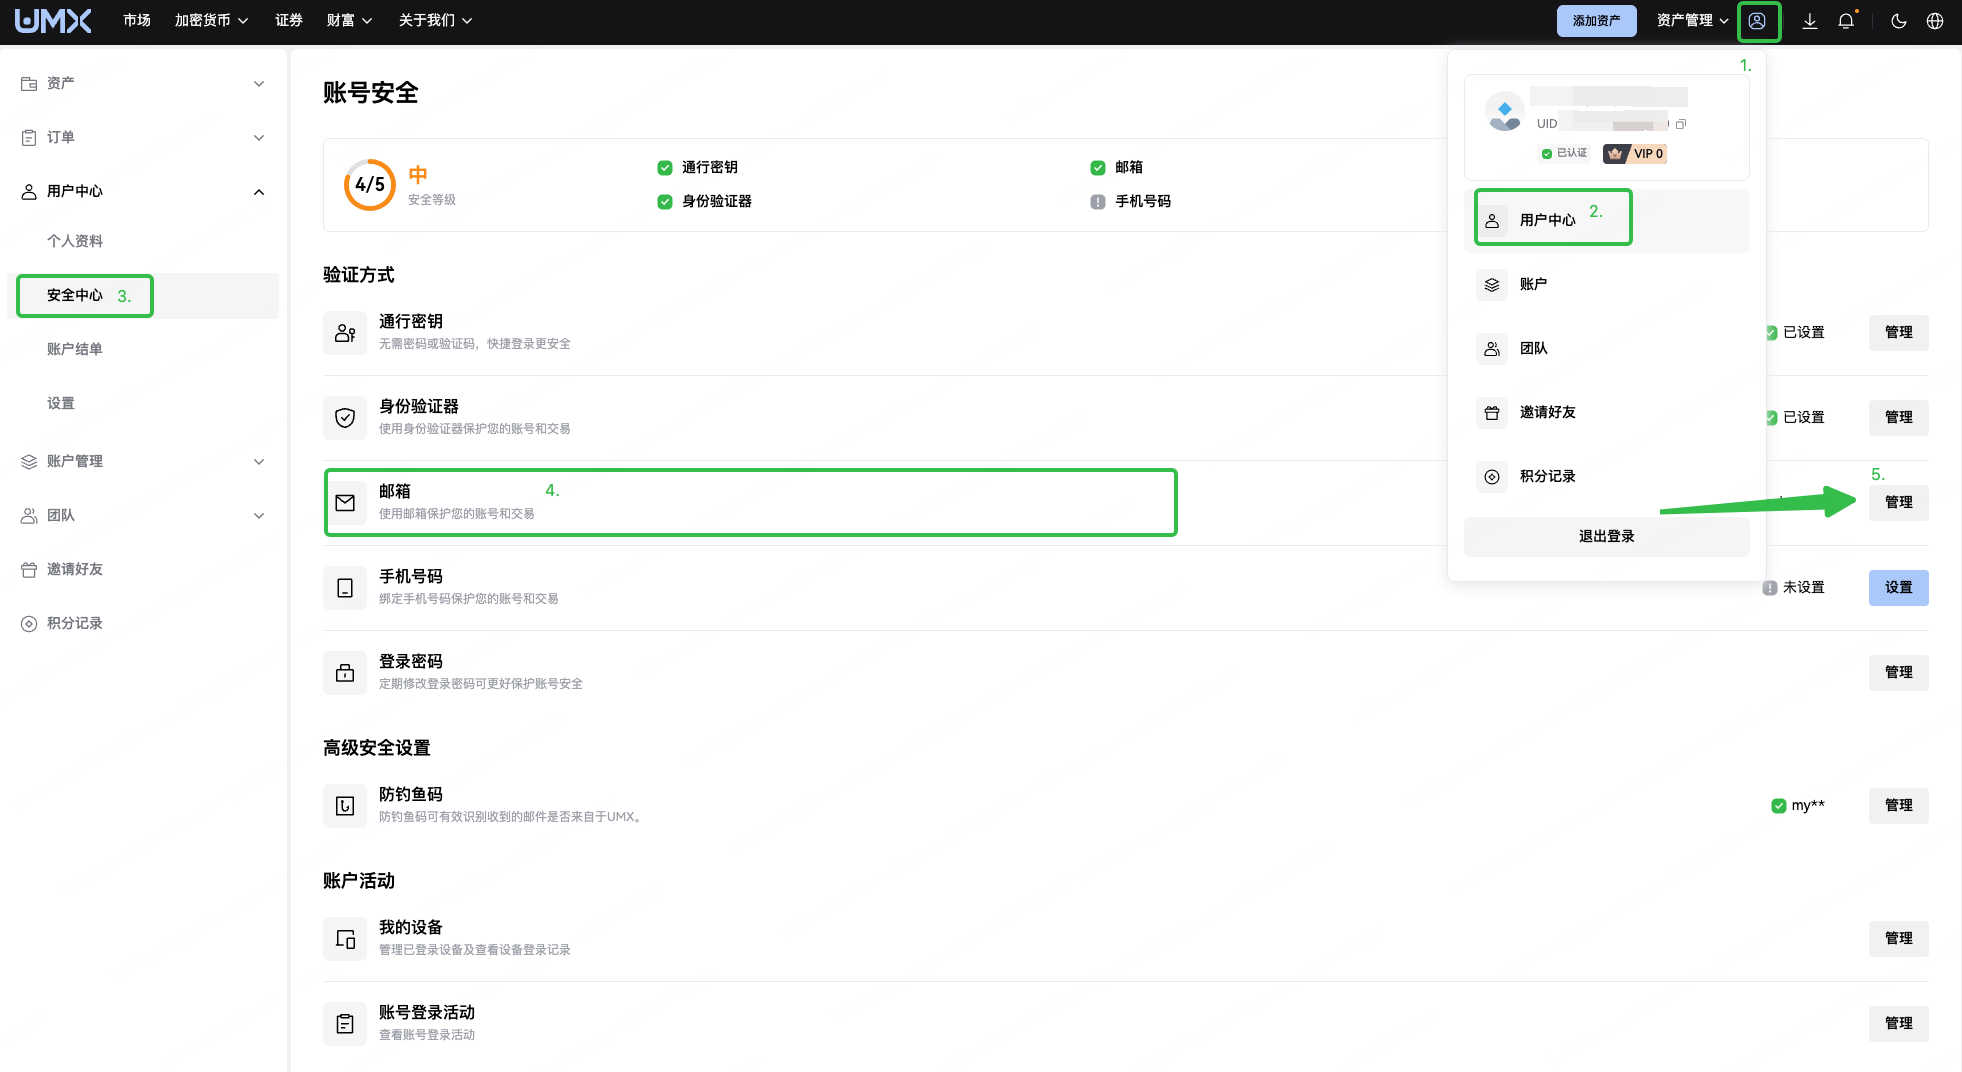
Task: Click the 用户中心 person icon in dropdown menu
Action: [x=1492, y=221]
